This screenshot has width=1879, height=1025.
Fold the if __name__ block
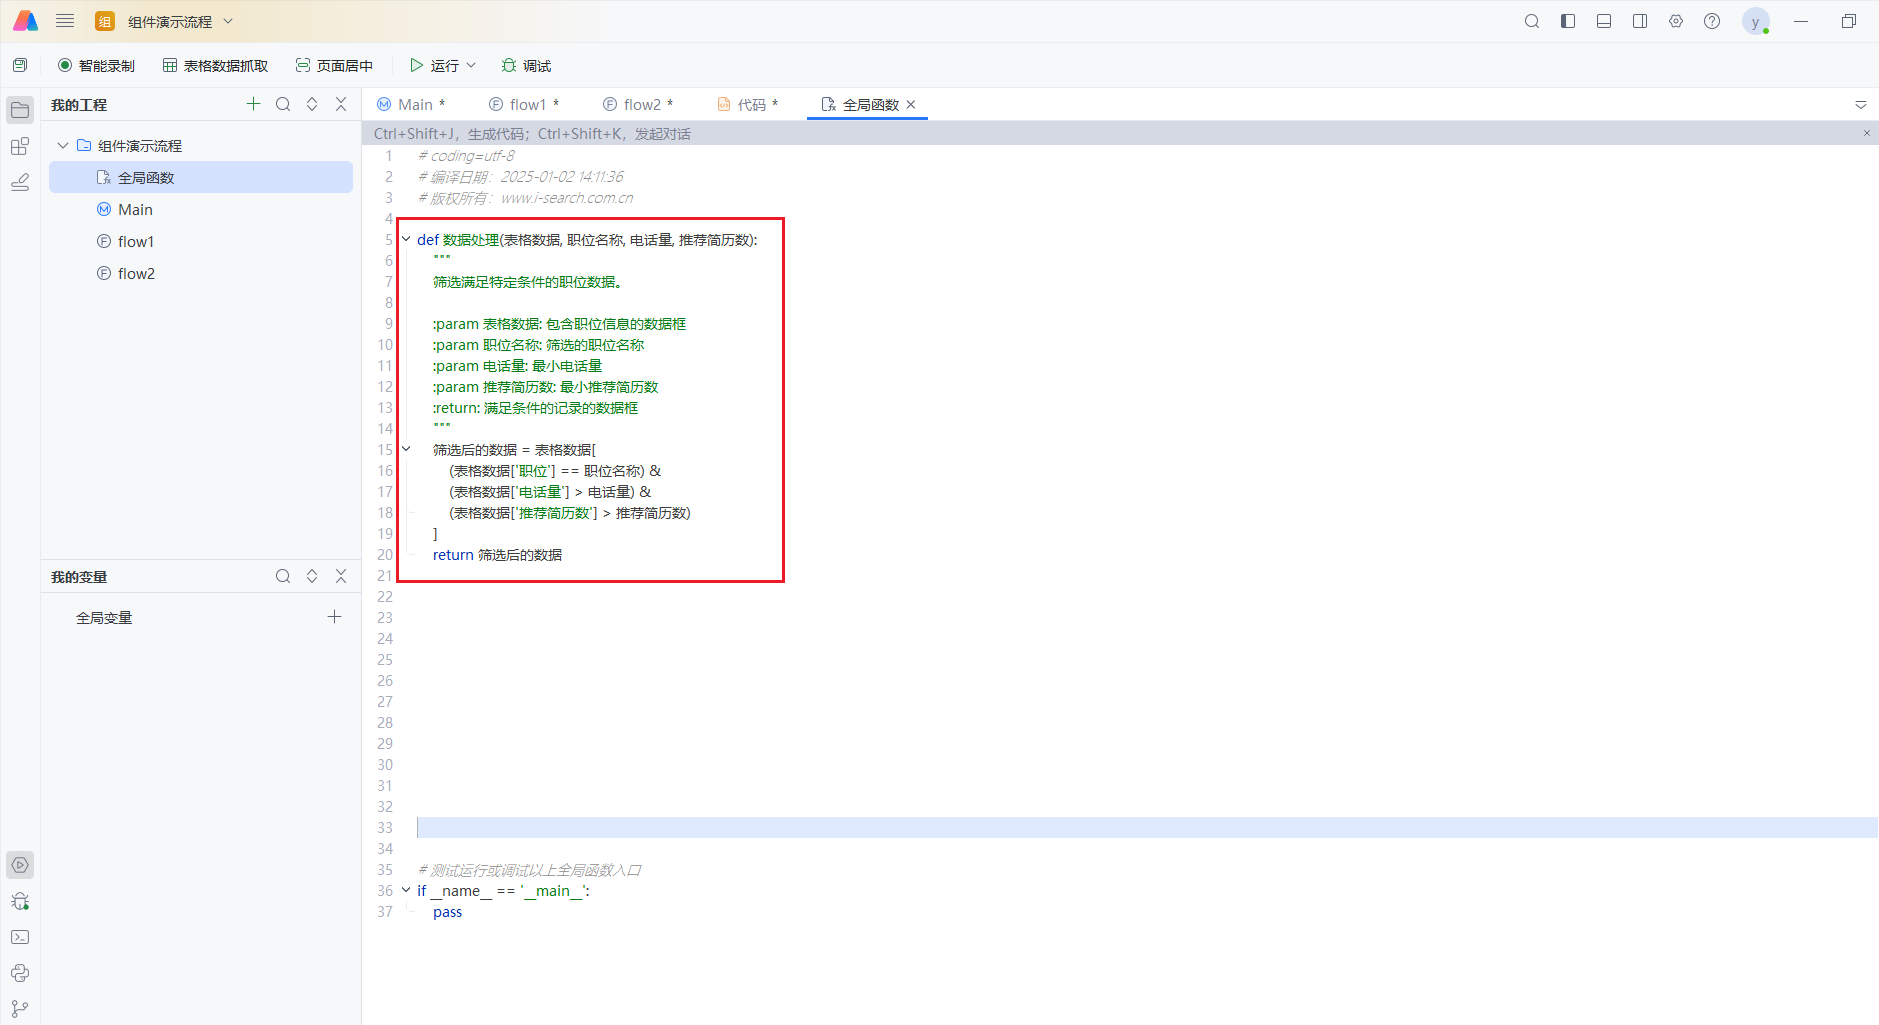(406, 890)
